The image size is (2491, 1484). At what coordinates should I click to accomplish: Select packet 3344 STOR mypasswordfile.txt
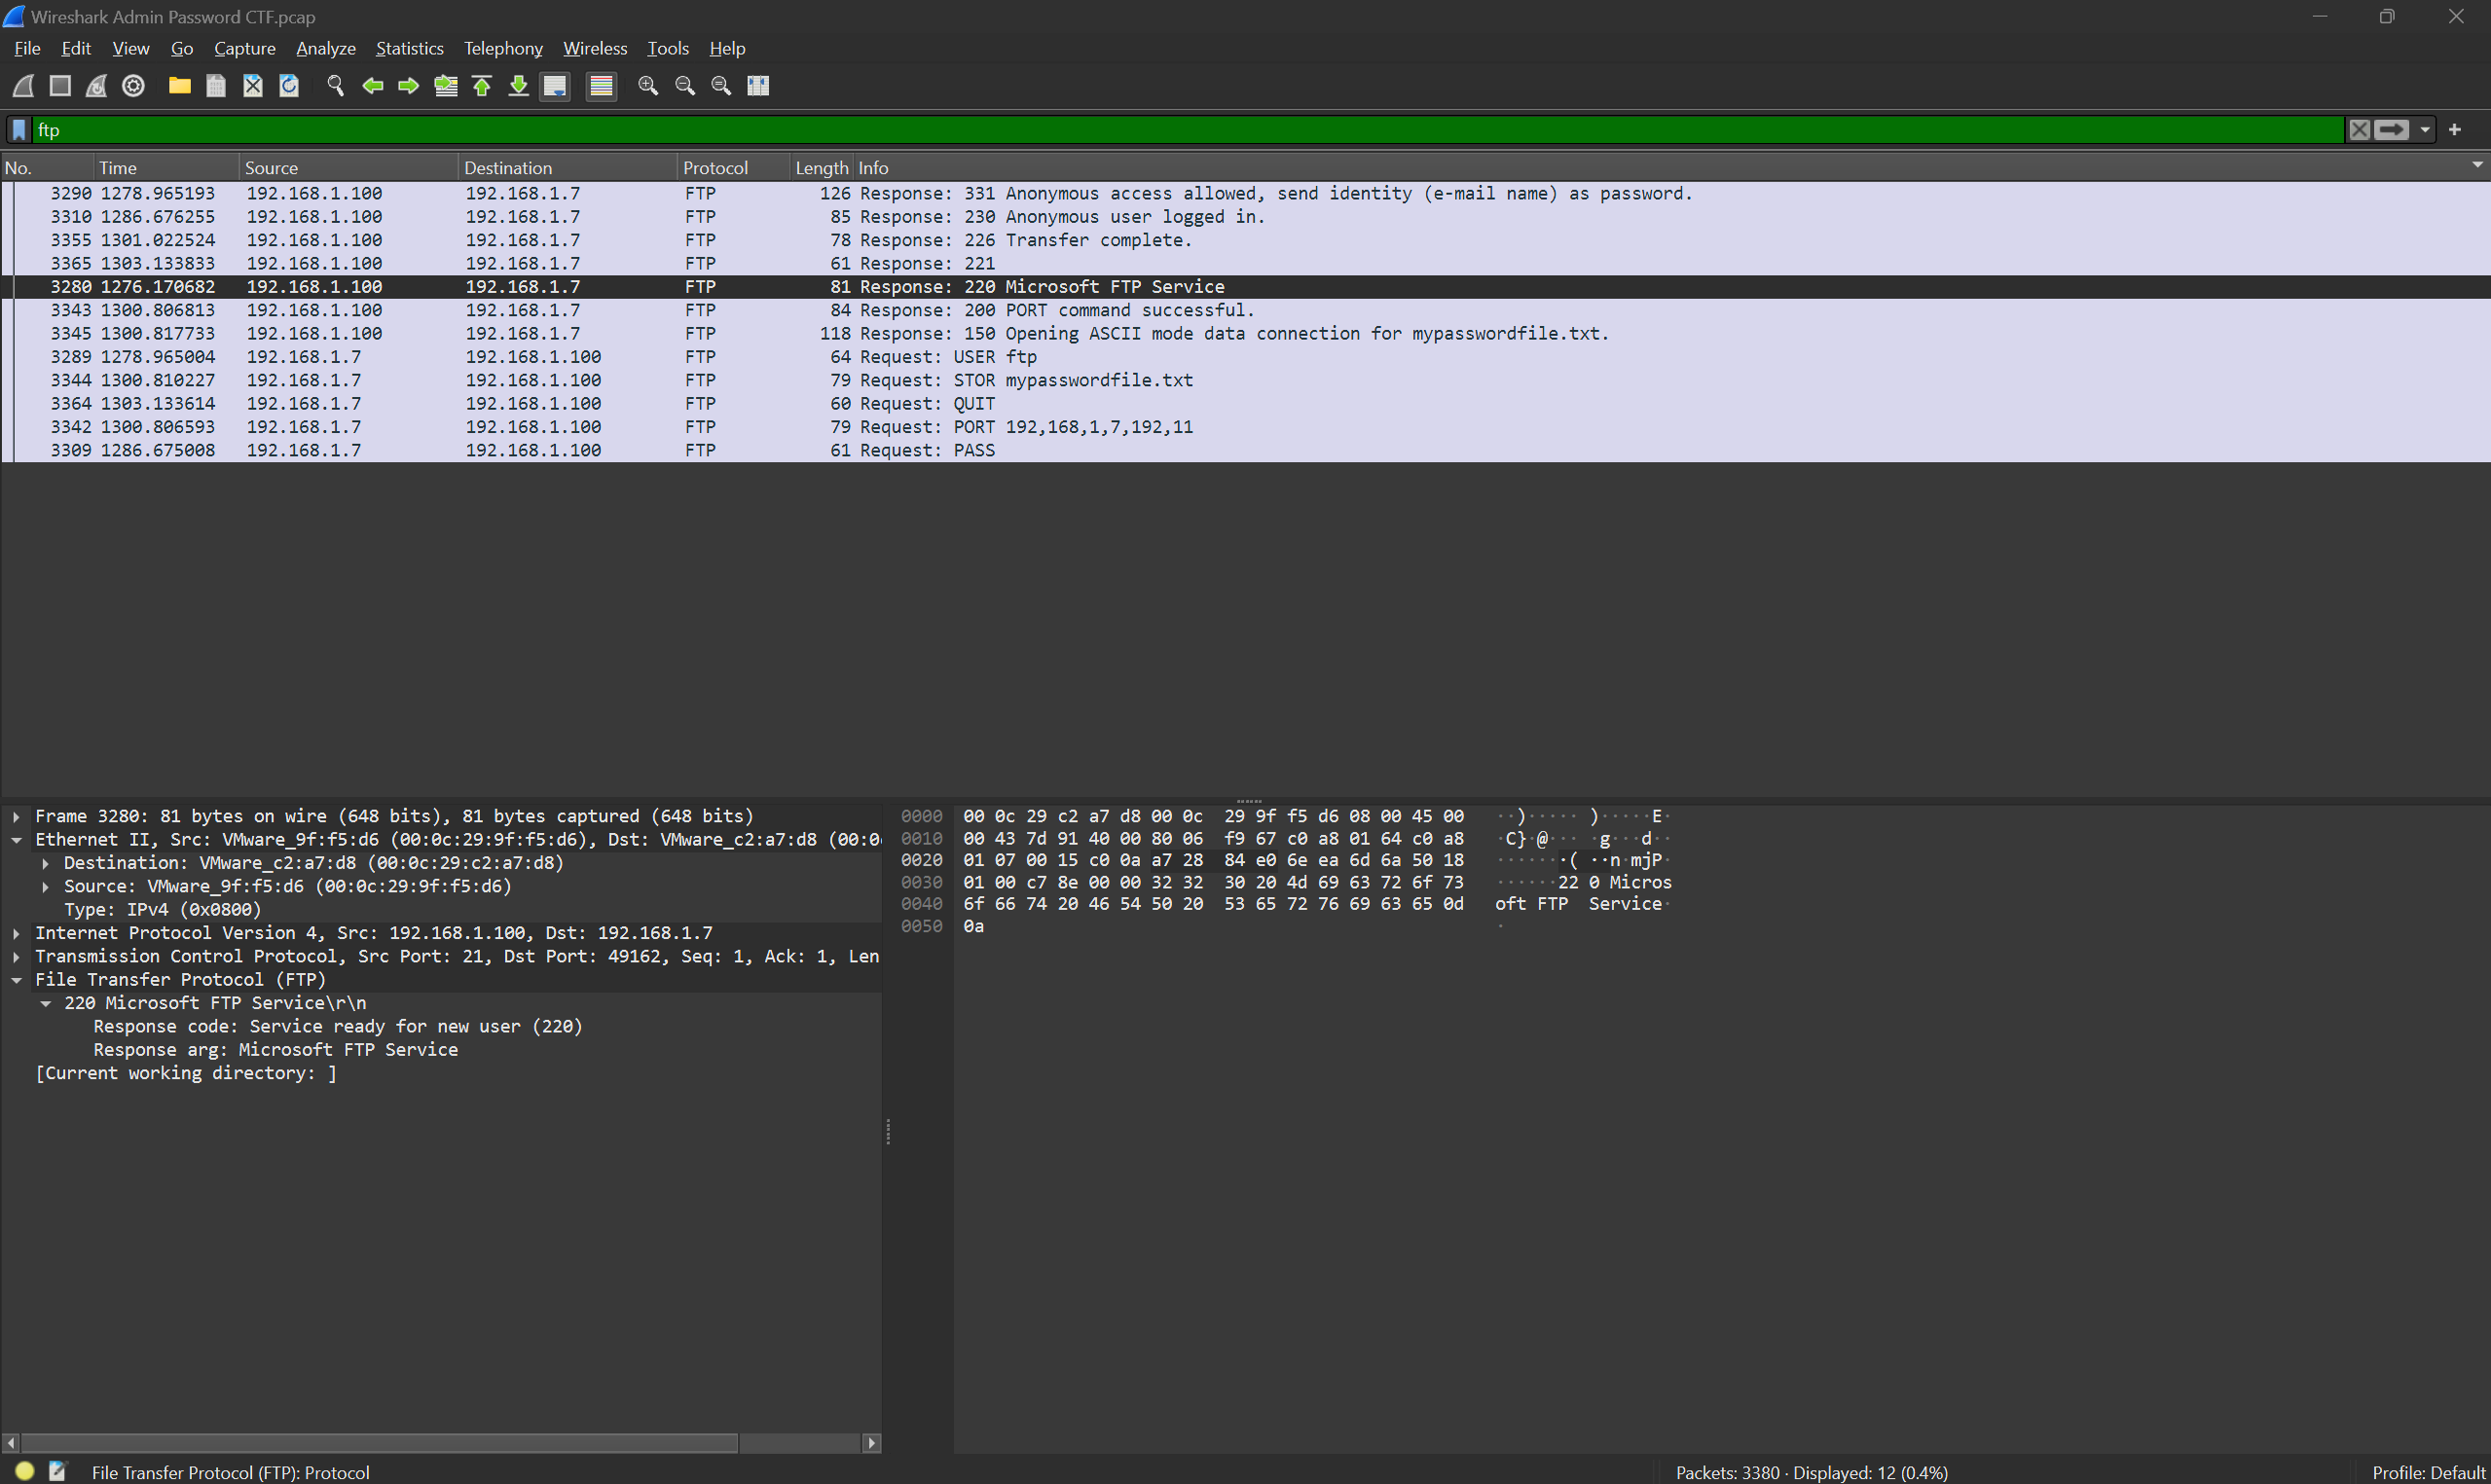tap(1245, 381)
